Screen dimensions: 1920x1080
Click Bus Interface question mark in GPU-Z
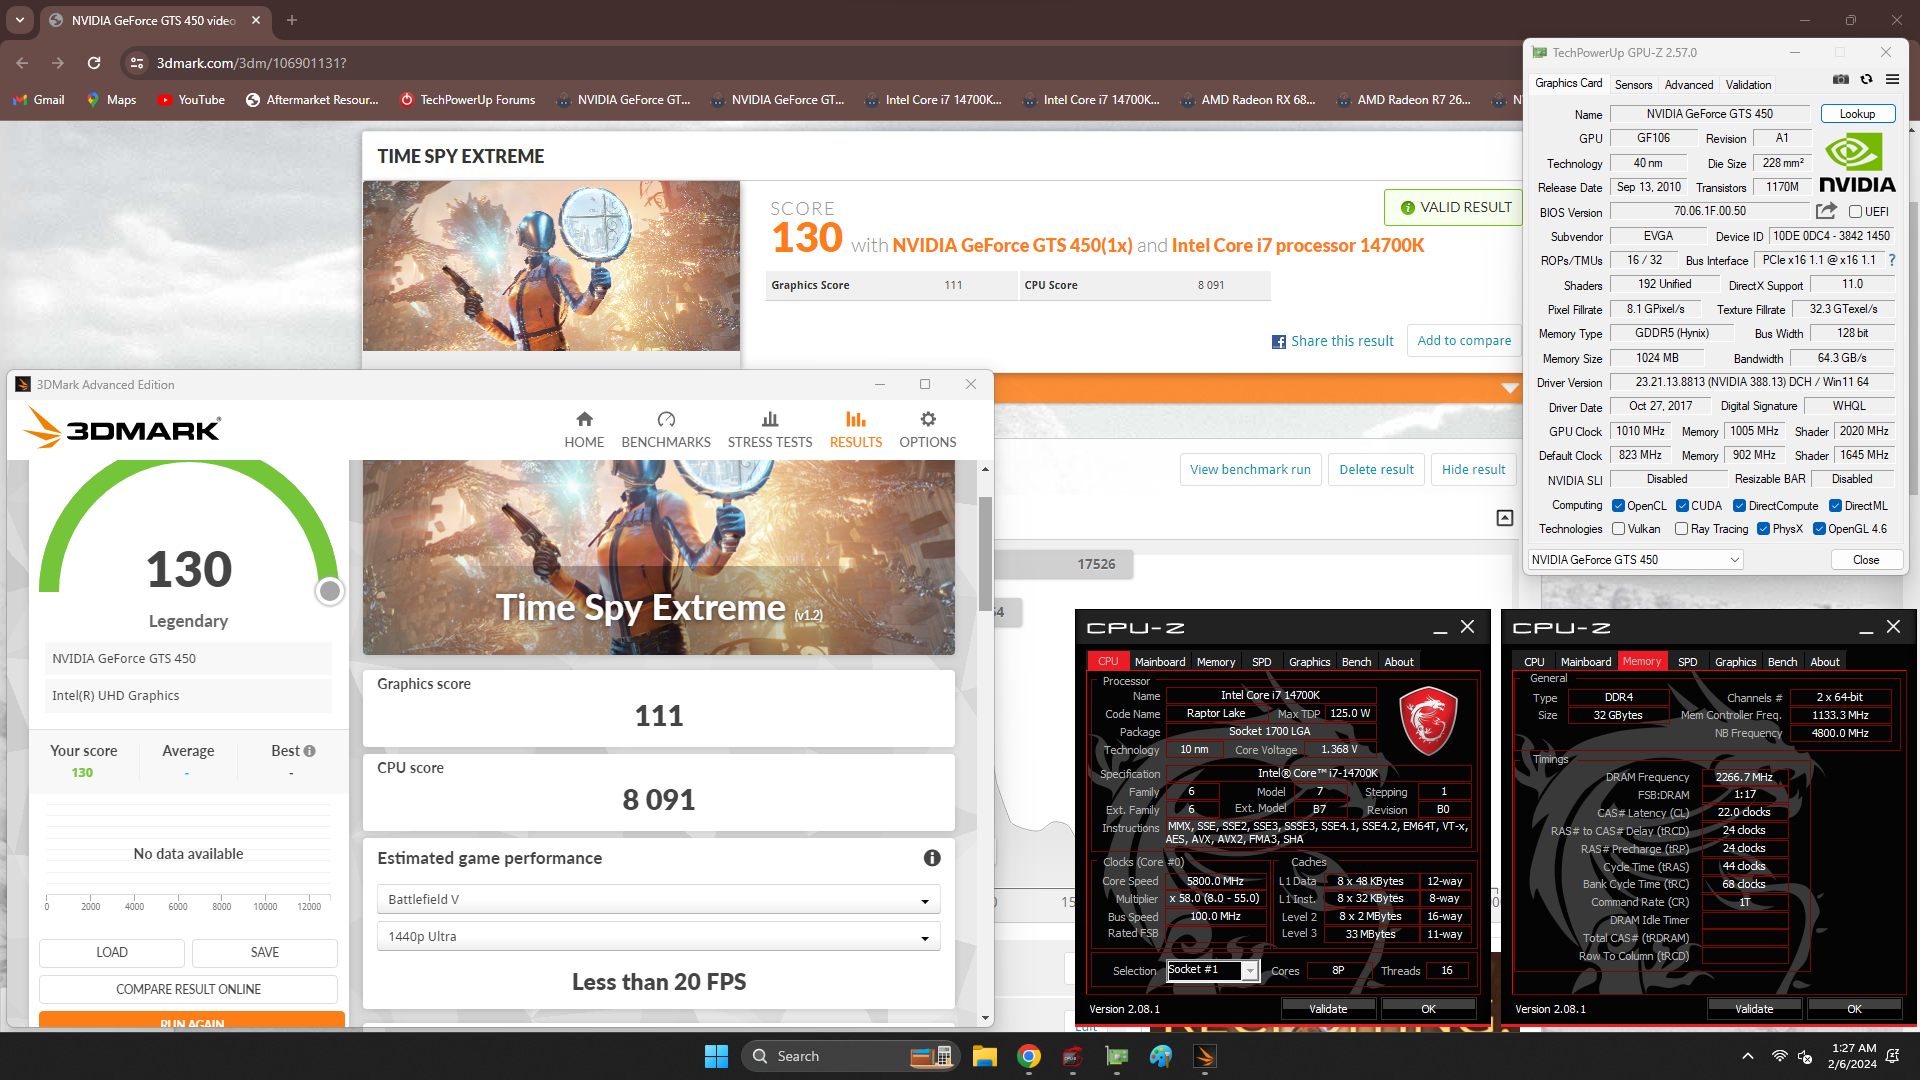(x=1892, y=260)
